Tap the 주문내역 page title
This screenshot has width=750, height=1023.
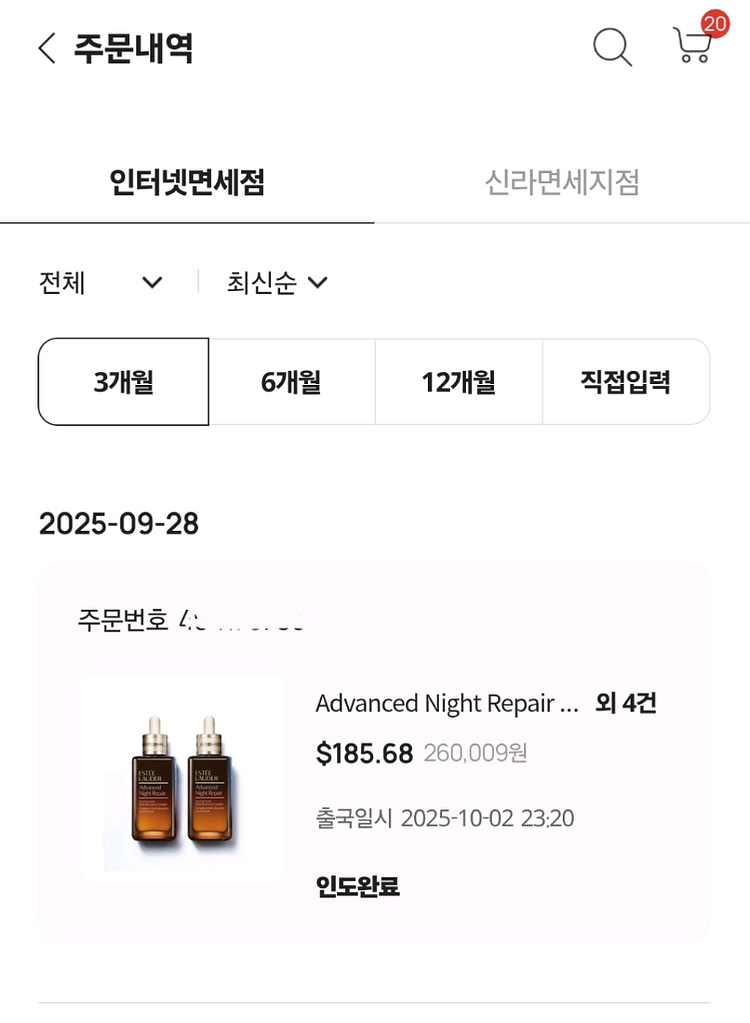133,48
